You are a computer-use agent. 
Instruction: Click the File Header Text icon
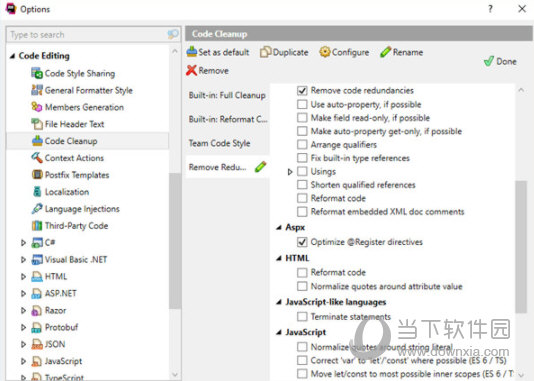[37, 124]
